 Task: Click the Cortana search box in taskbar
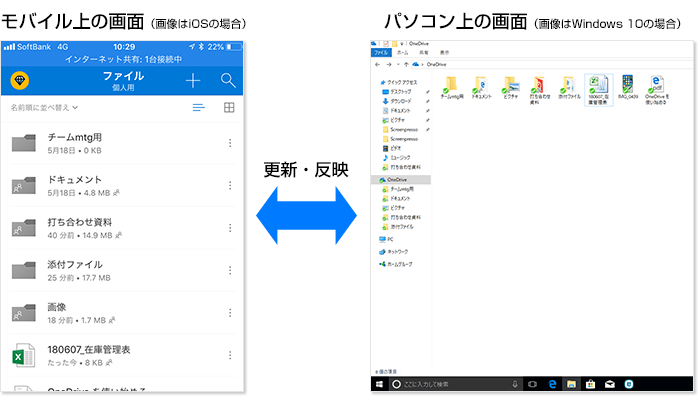pyautogui.click(x=455, y=384)
